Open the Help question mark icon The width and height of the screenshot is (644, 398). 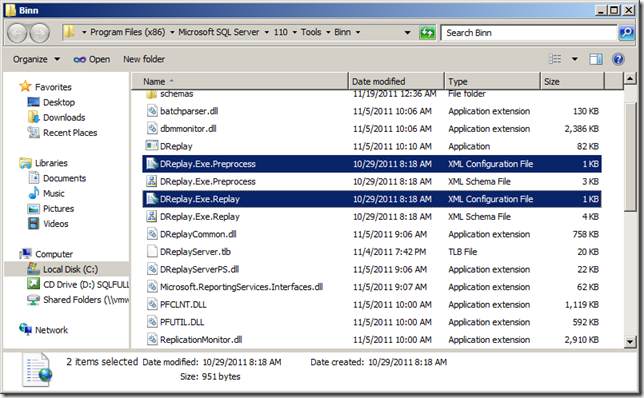click(x=618, y=60)
